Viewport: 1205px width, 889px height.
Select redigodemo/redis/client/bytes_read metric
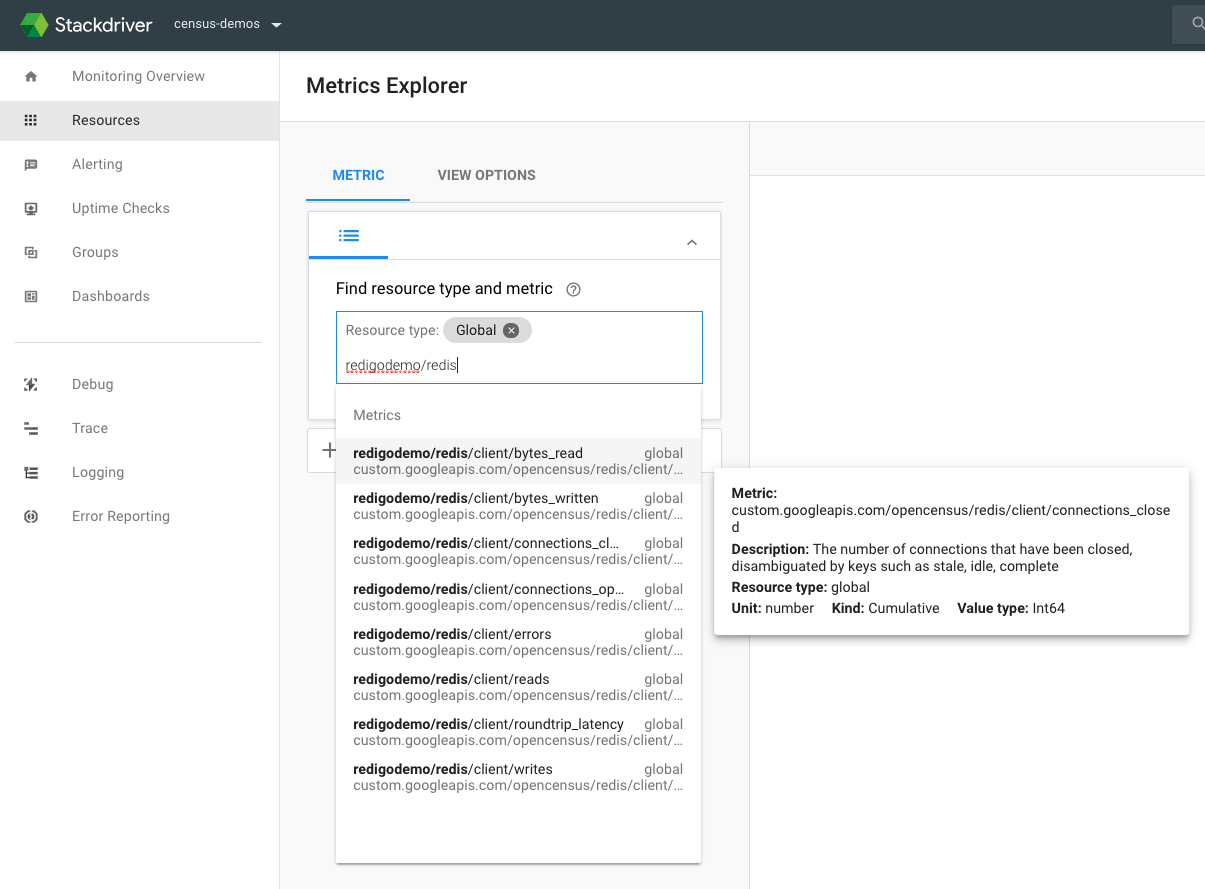[x=518, y=461]
